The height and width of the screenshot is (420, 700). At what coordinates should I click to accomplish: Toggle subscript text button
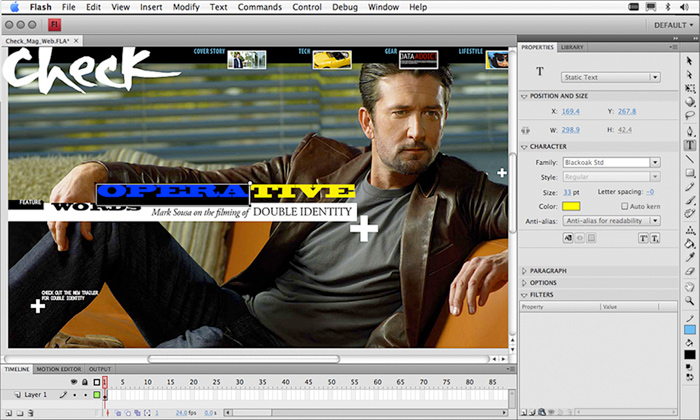click(x=655, y=238)
